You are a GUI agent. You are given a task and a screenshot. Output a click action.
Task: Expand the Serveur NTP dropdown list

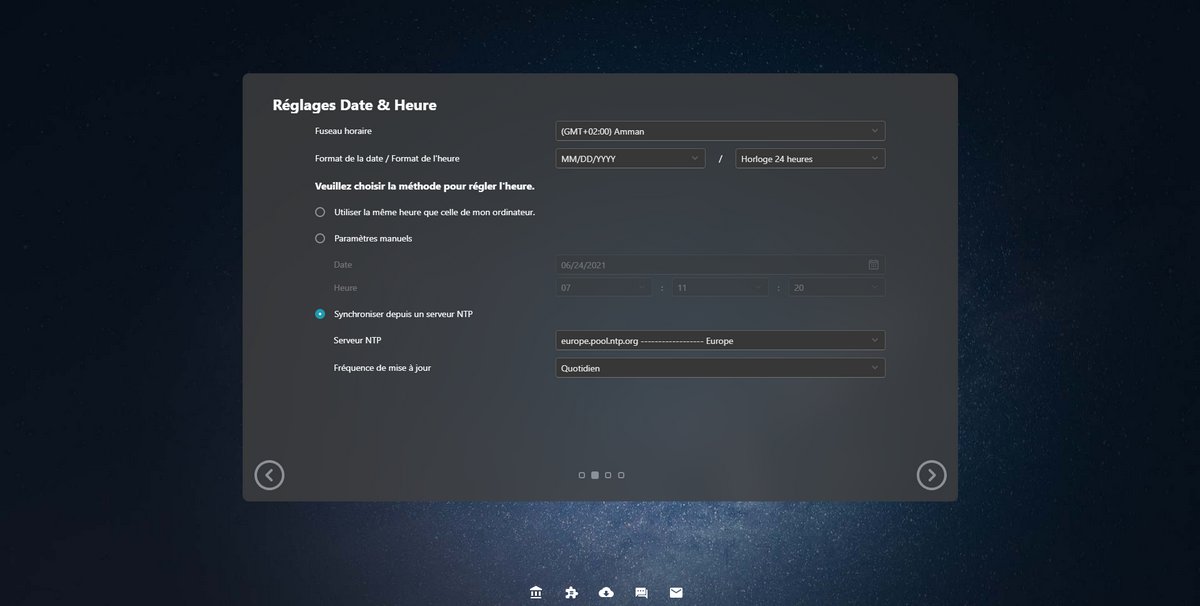click(720, 341)
